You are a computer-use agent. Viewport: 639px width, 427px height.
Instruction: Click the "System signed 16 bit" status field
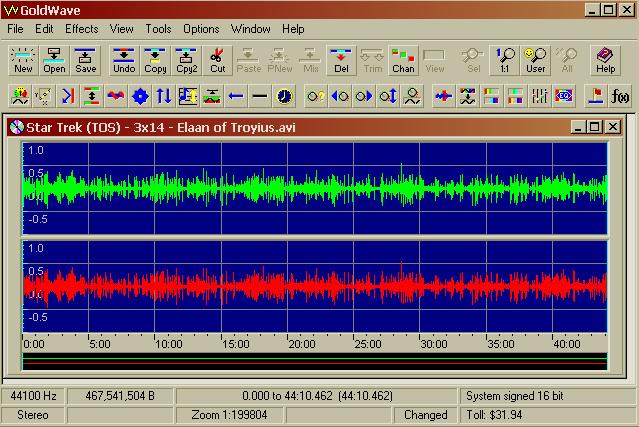pos(548,396)
